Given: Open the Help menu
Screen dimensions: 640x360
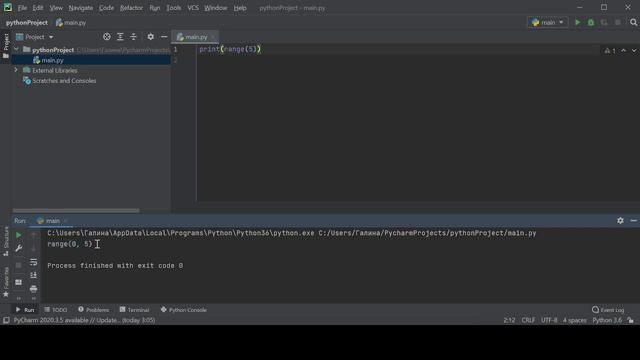Looking at the screenshot, I should pyautogui.click(x=240, y=8).
